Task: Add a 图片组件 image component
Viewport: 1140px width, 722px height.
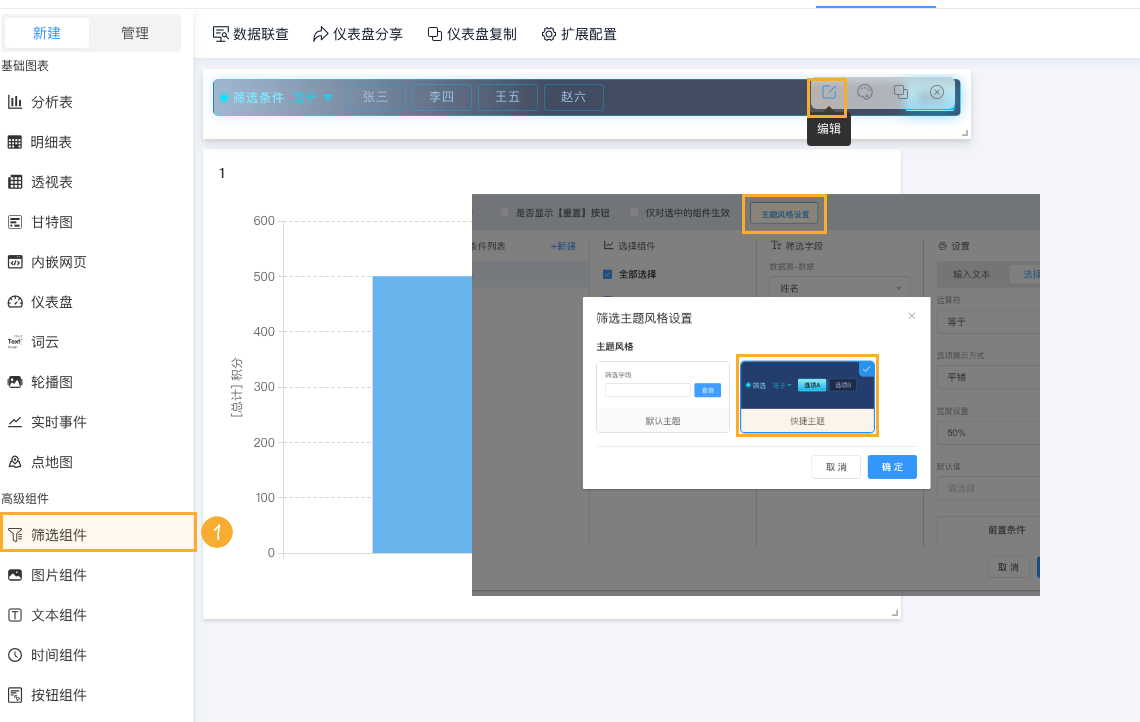Action: pyautogui.click(x=47, y=575)
